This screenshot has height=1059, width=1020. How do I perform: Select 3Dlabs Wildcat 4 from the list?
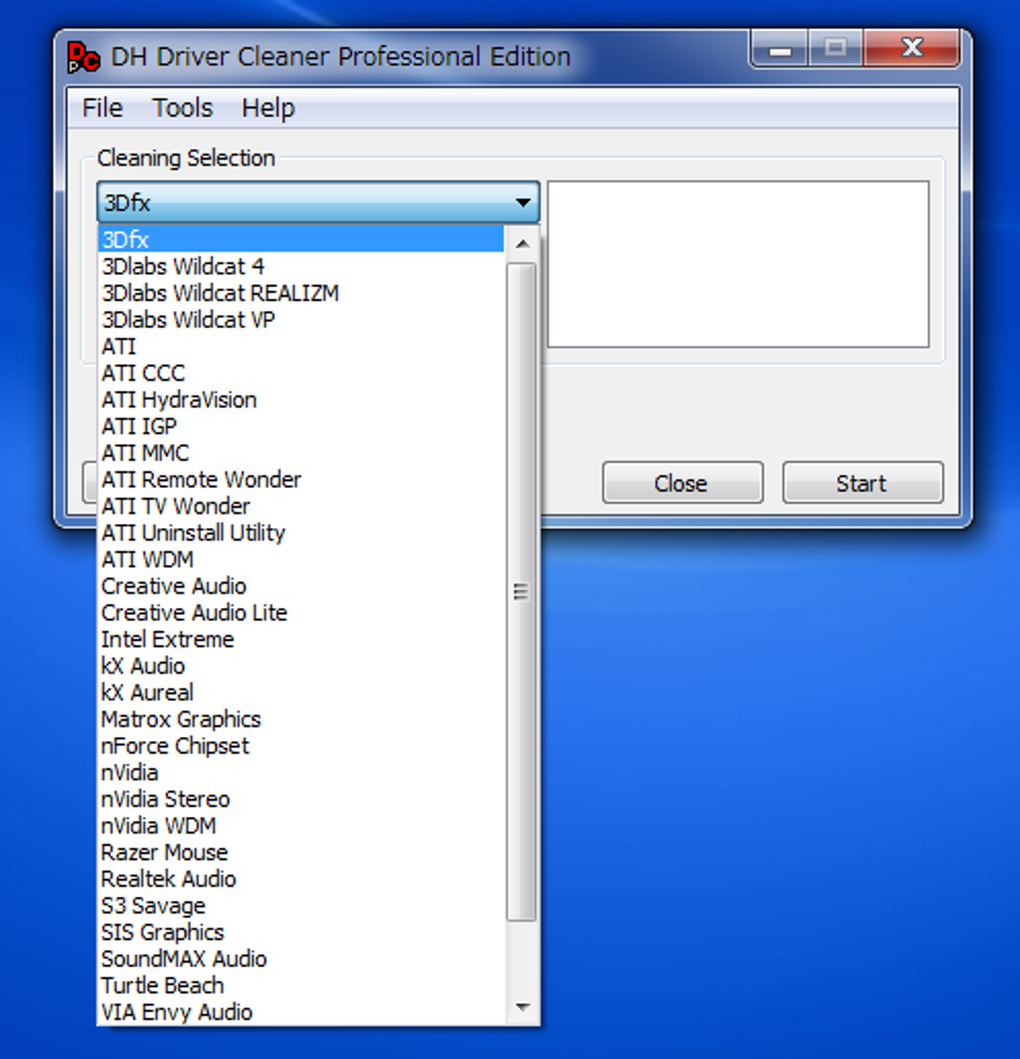(301, 266)
